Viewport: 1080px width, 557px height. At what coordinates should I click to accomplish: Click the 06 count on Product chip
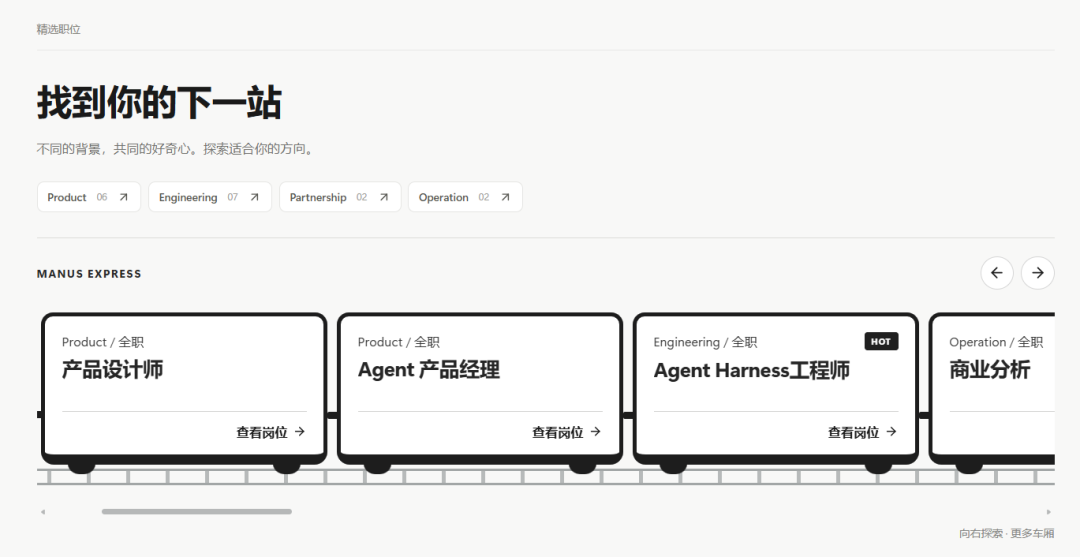(102, 197)
